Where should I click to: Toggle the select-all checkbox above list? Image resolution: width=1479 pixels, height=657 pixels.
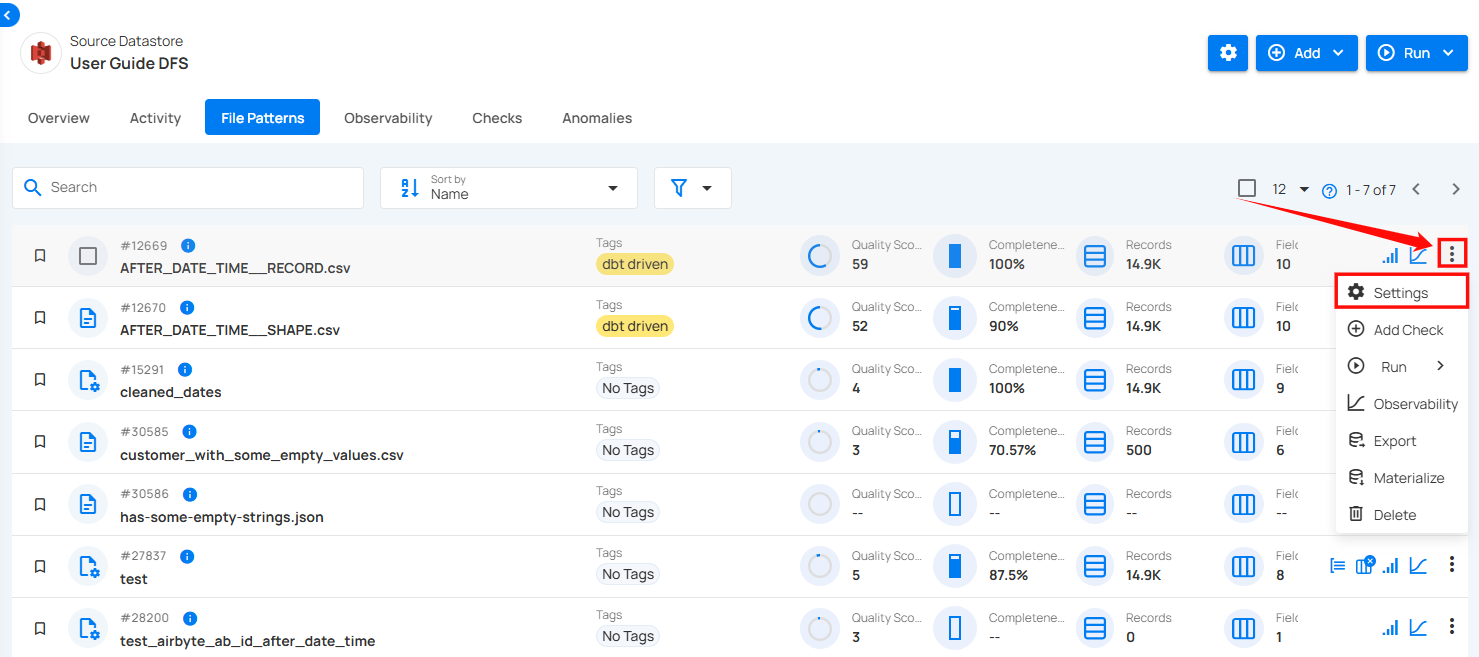1246,188
